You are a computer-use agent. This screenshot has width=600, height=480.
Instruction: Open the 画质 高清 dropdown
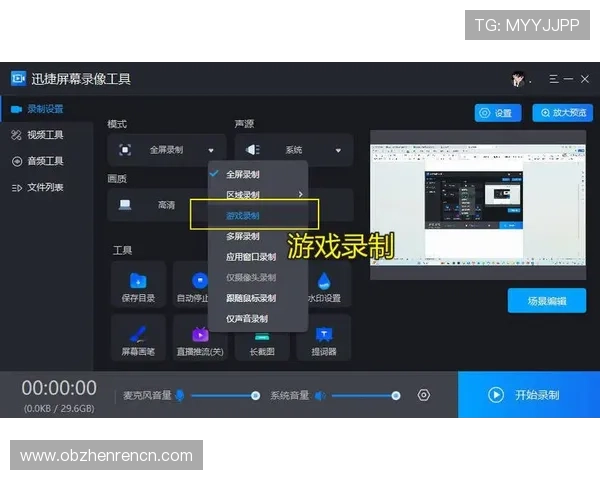(158, 205)
